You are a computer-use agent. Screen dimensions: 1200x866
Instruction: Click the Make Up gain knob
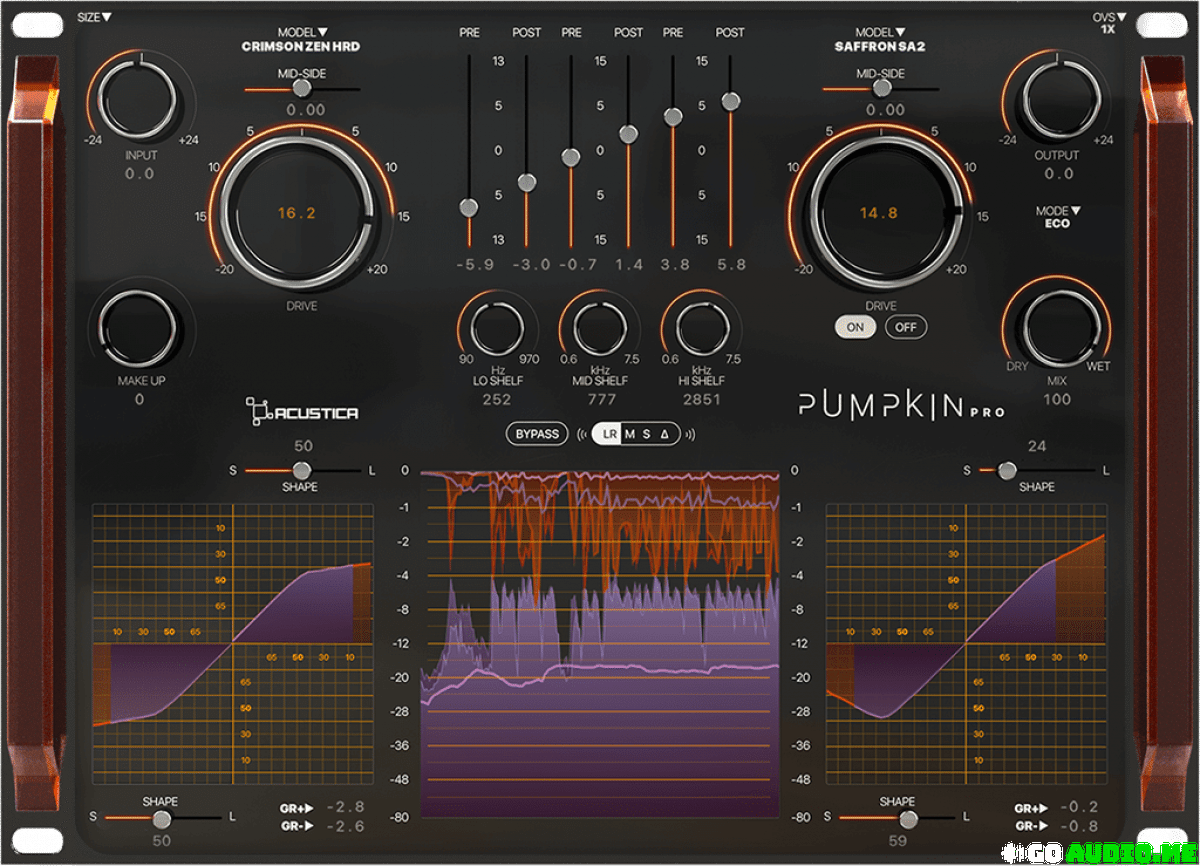coord(139,329)
